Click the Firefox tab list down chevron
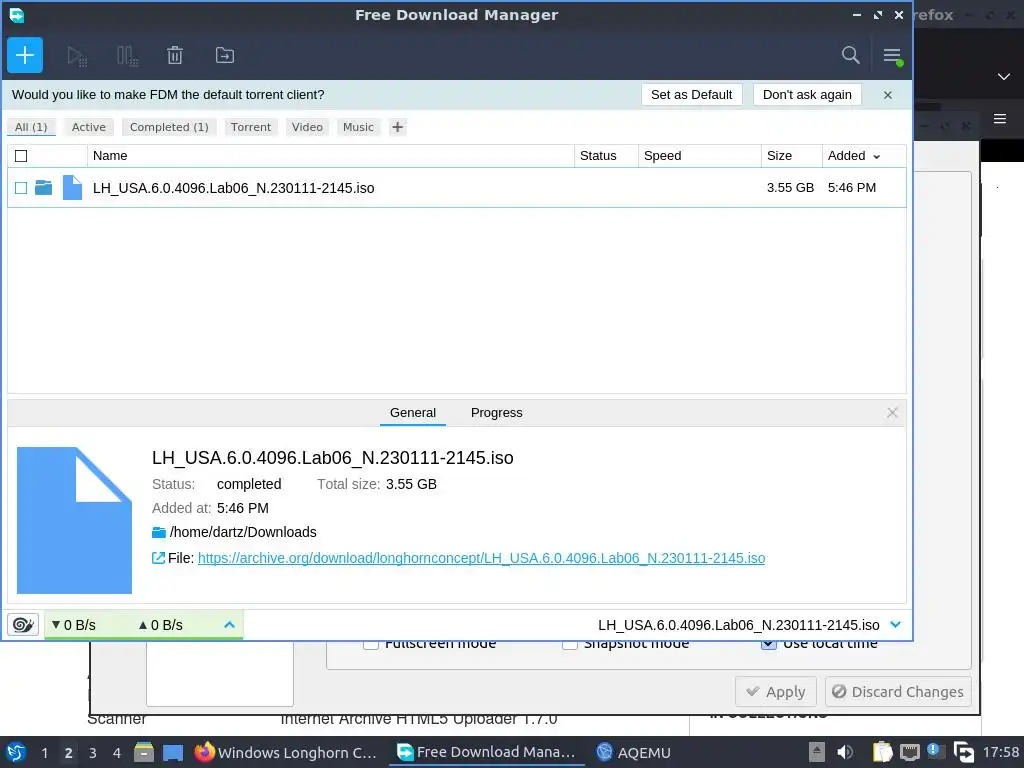Viewport: 1024px width, 768px height. click(x=1004, y=77)
